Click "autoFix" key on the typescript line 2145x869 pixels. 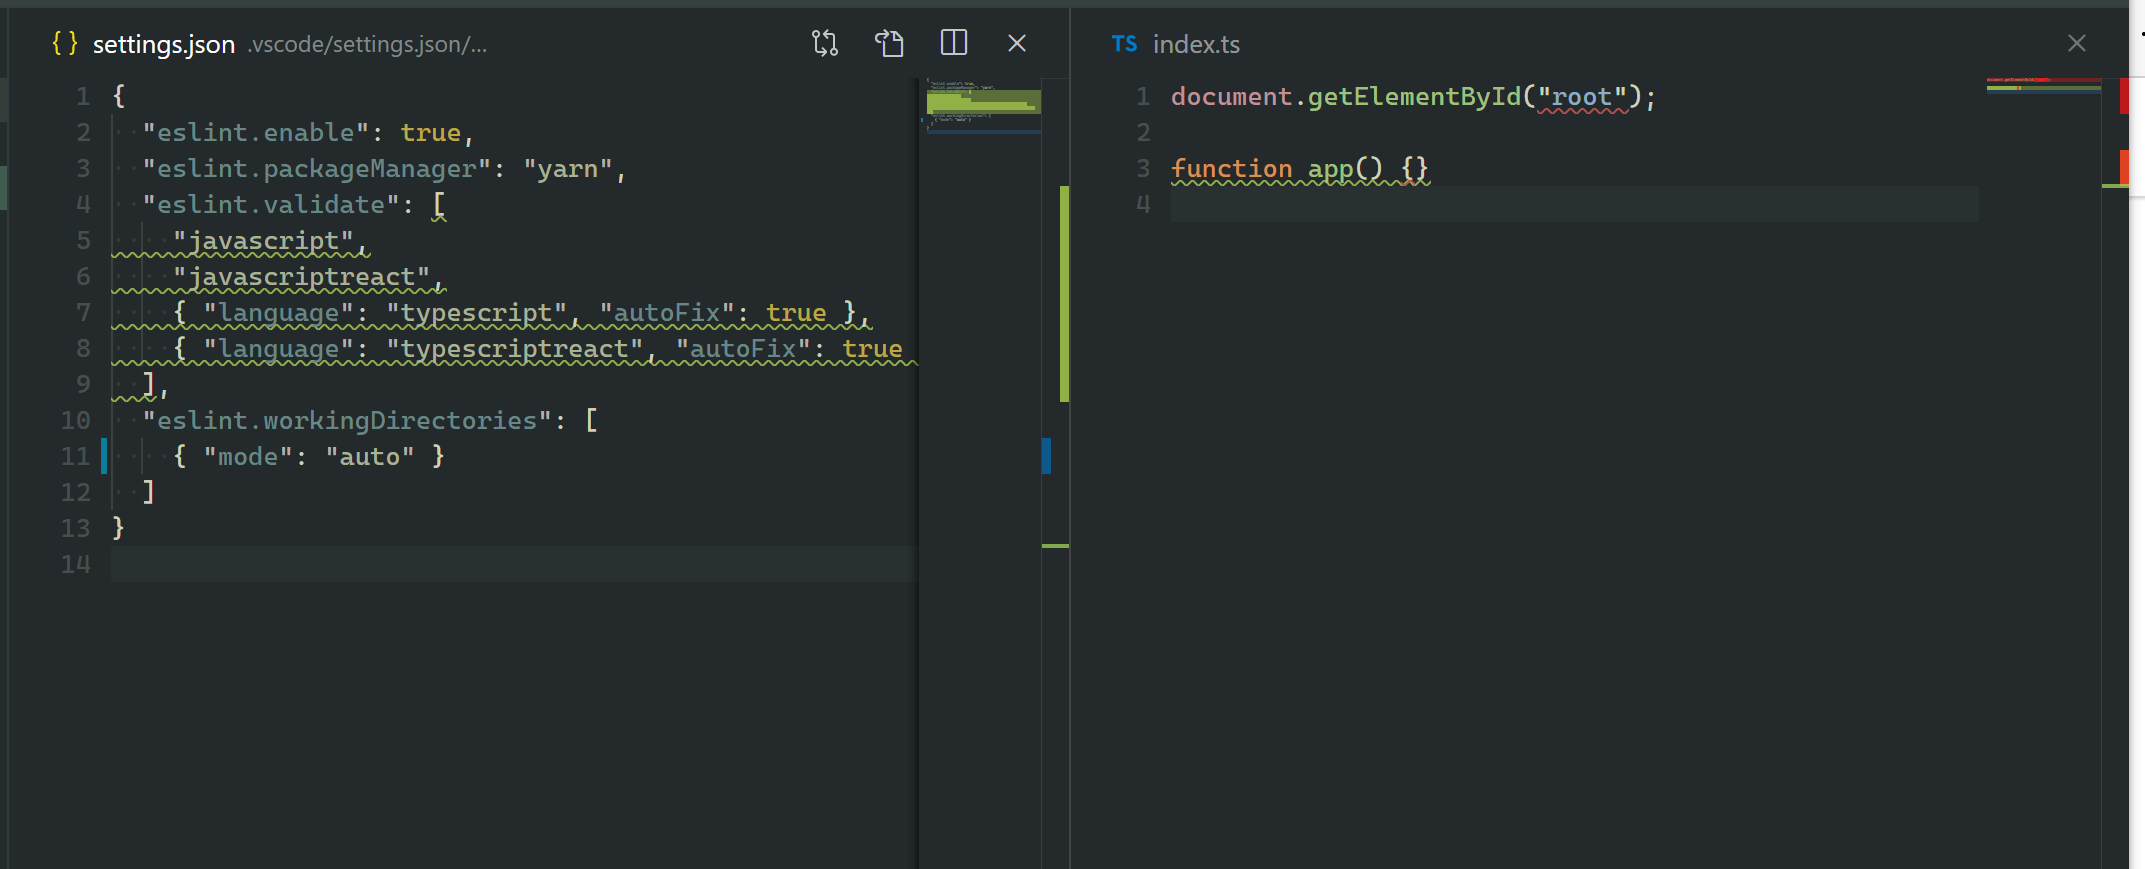[x=667, y=313]
